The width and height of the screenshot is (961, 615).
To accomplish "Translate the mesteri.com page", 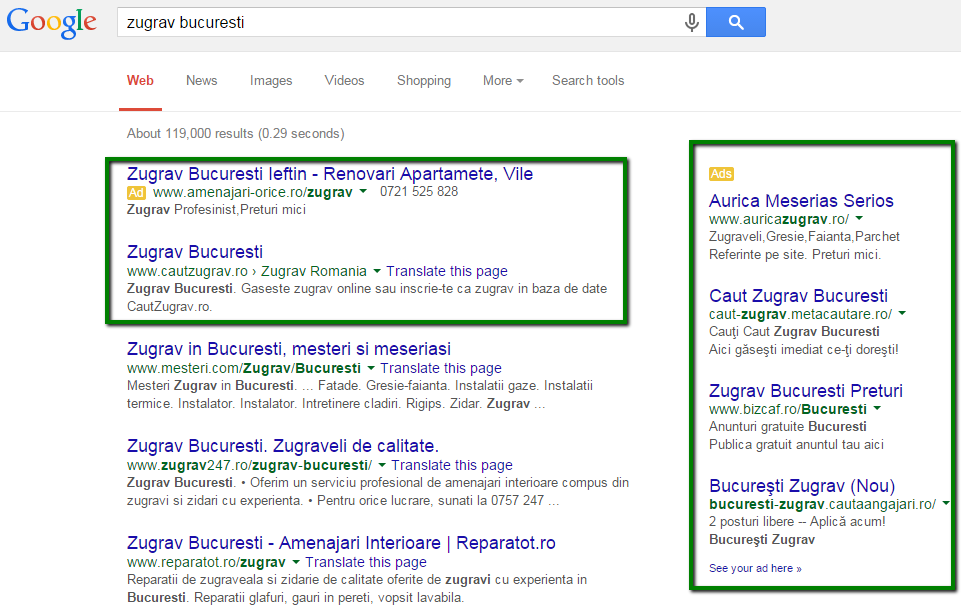I will (441, 368).
